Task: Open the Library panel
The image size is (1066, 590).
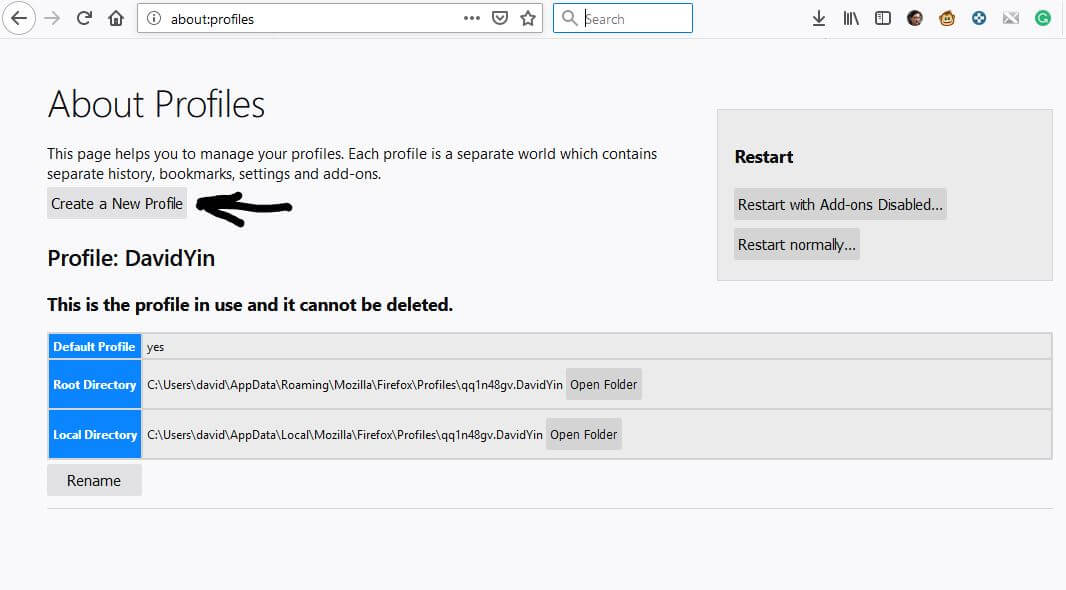Action: (x=850, y=17)
